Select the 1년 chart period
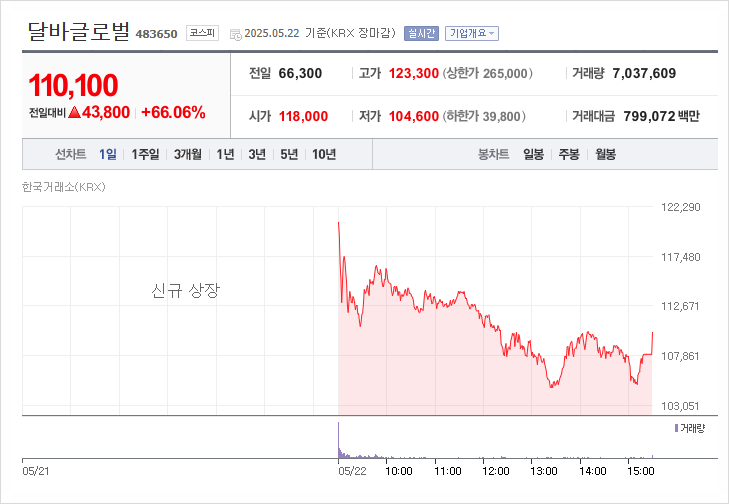 (x=225, y=154)
